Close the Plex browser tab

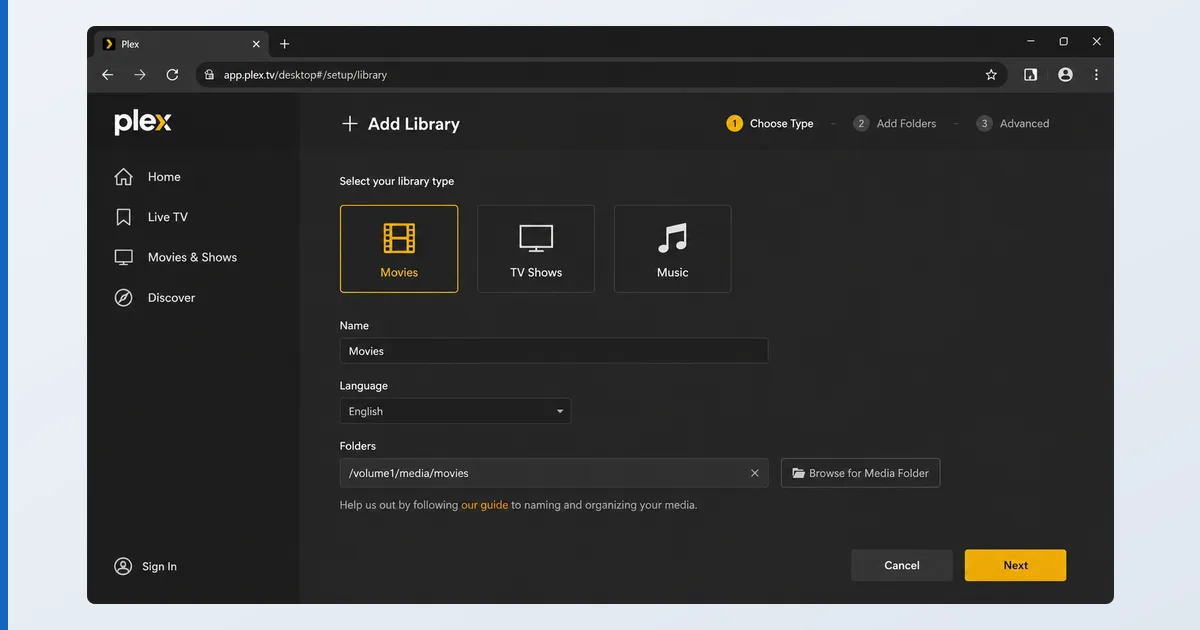(256, 44)
